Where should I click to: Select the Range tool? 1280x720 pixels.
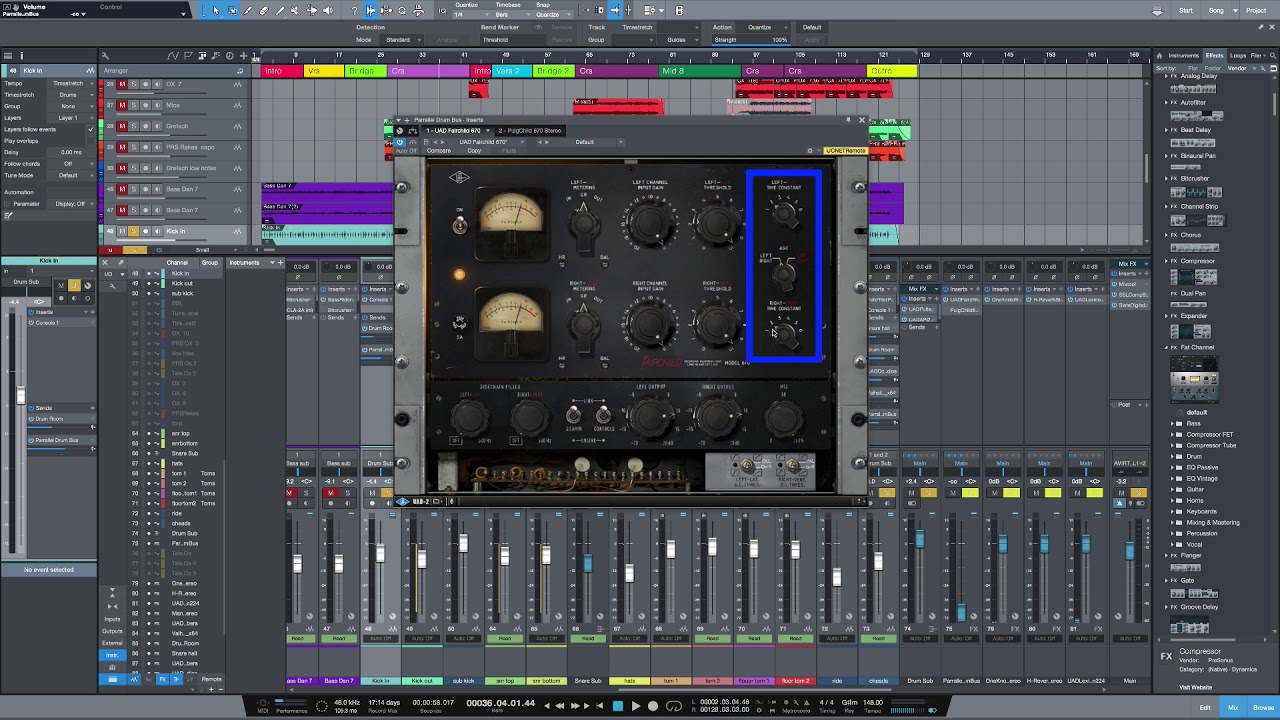(x=232, y=10)
